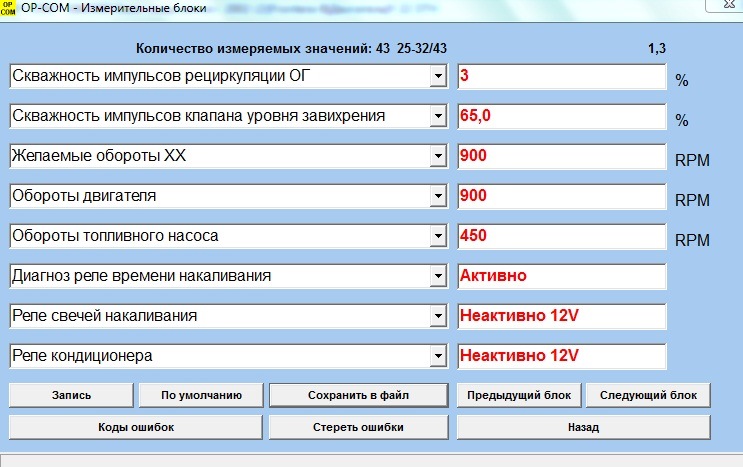Click the OP-COM title bar icon
743x467 pixels.
point(8,8)
